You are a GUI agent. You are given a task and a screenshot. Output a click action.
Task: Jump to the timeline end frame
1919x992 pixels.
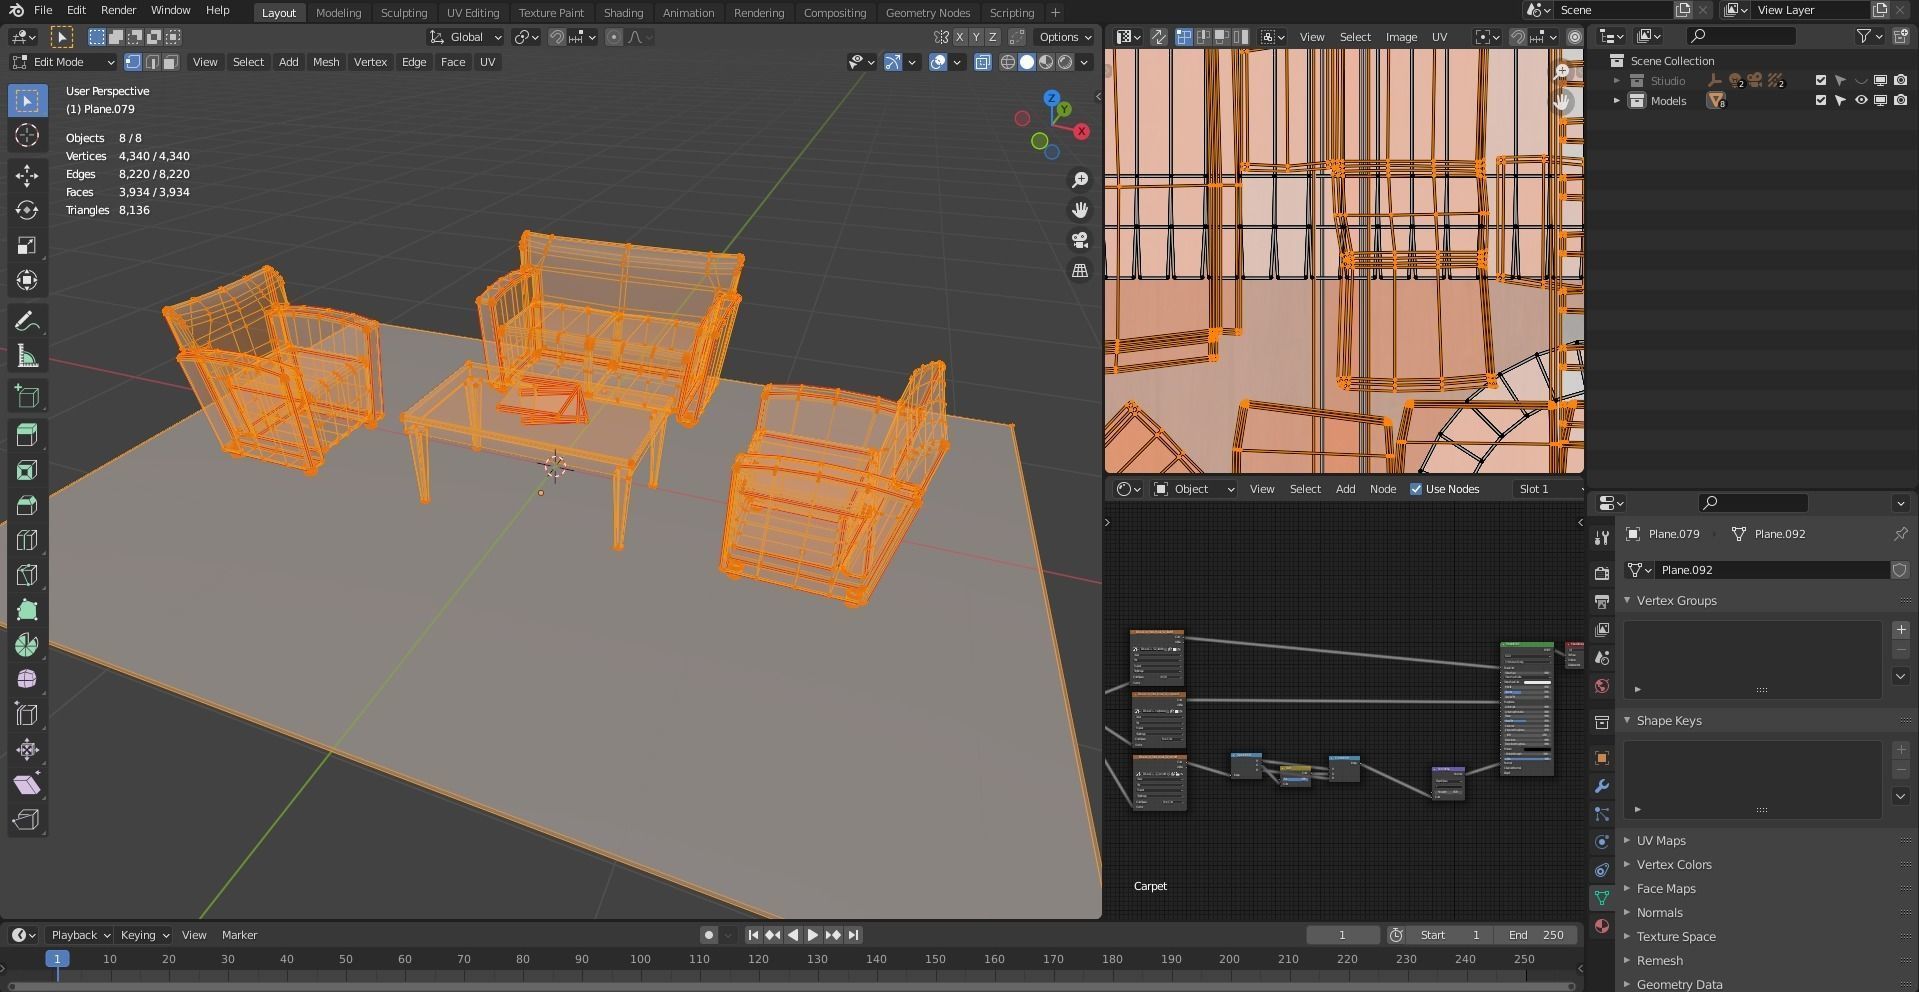click(x=853, y=935)
